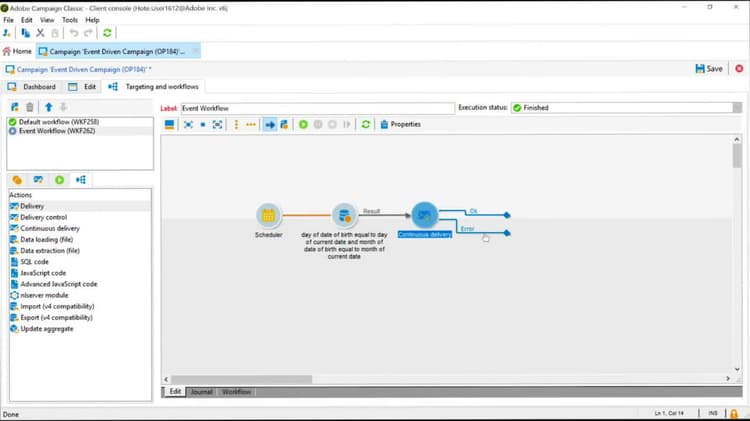The image size is (750, 421).
Task: Toggle the display panel icon in workflow toolbar
Action: (169, 124)
